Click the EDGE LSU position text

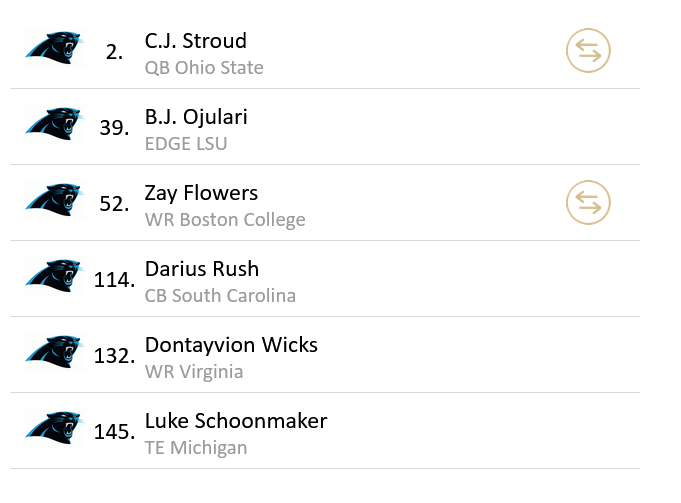click(186, 144)
